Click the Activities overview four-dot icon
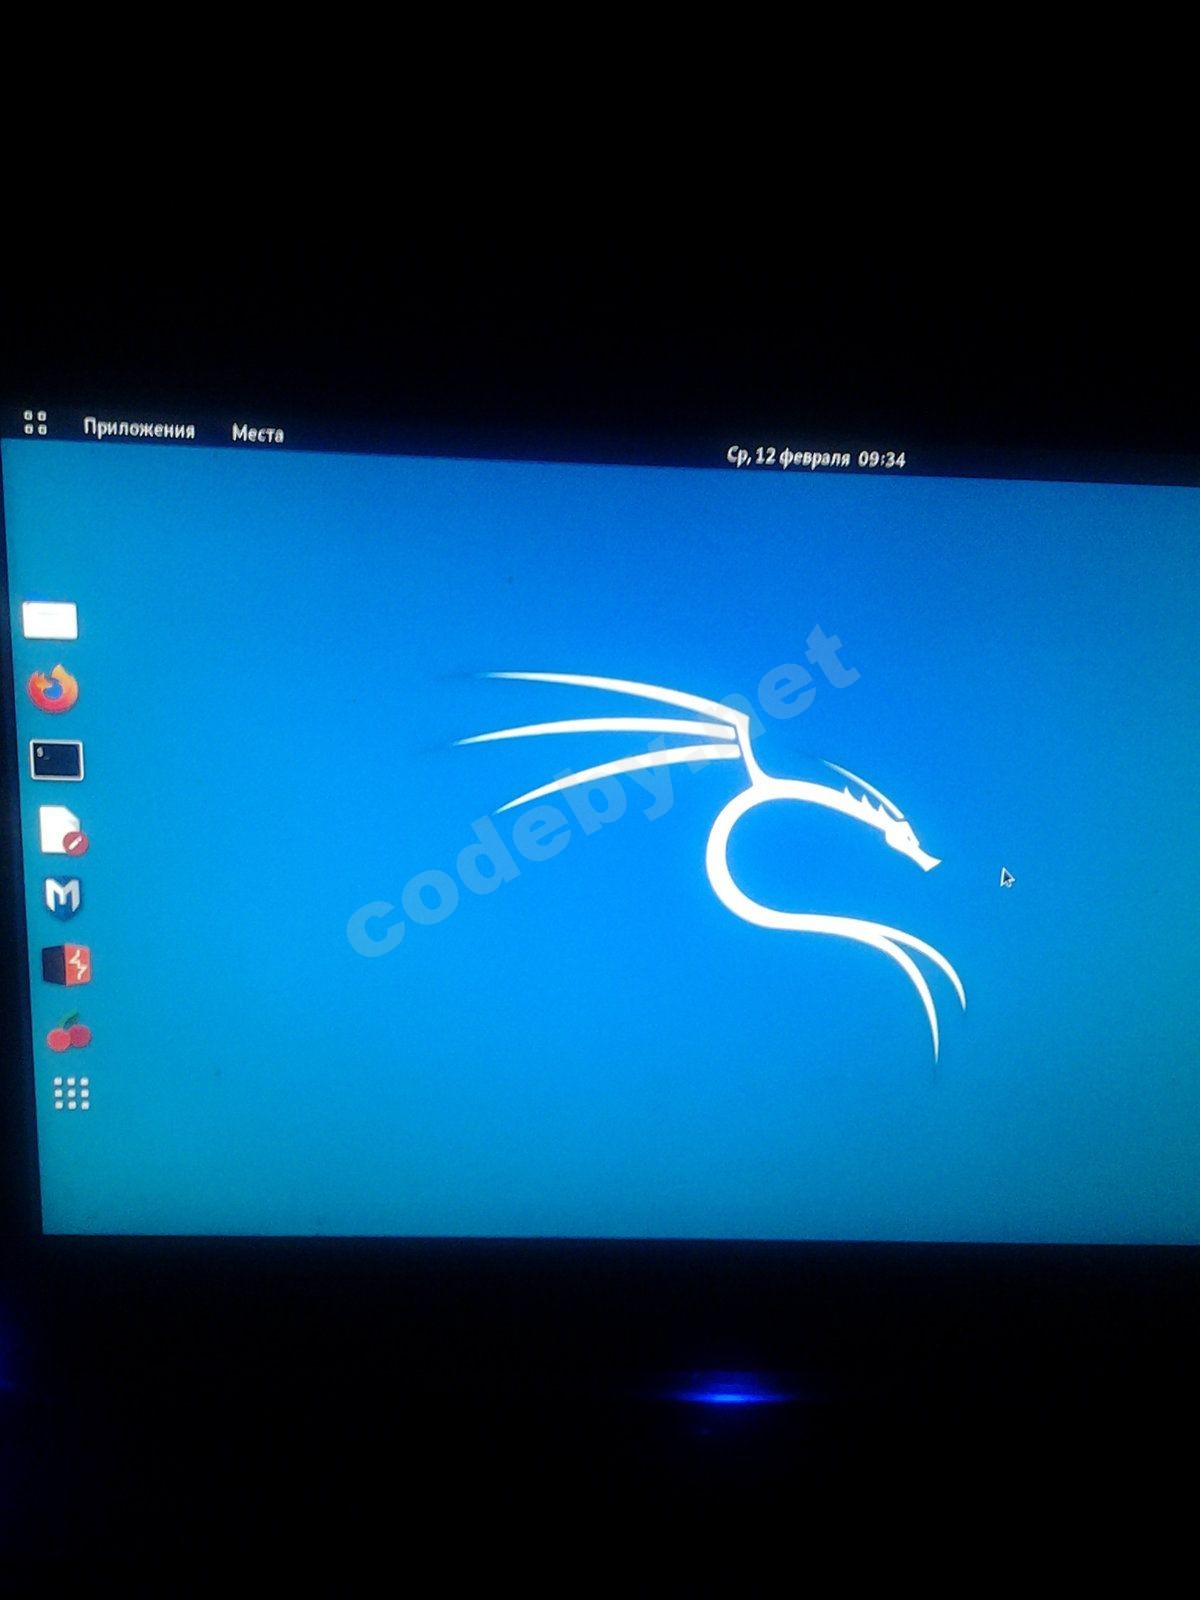 pos(35,423)
